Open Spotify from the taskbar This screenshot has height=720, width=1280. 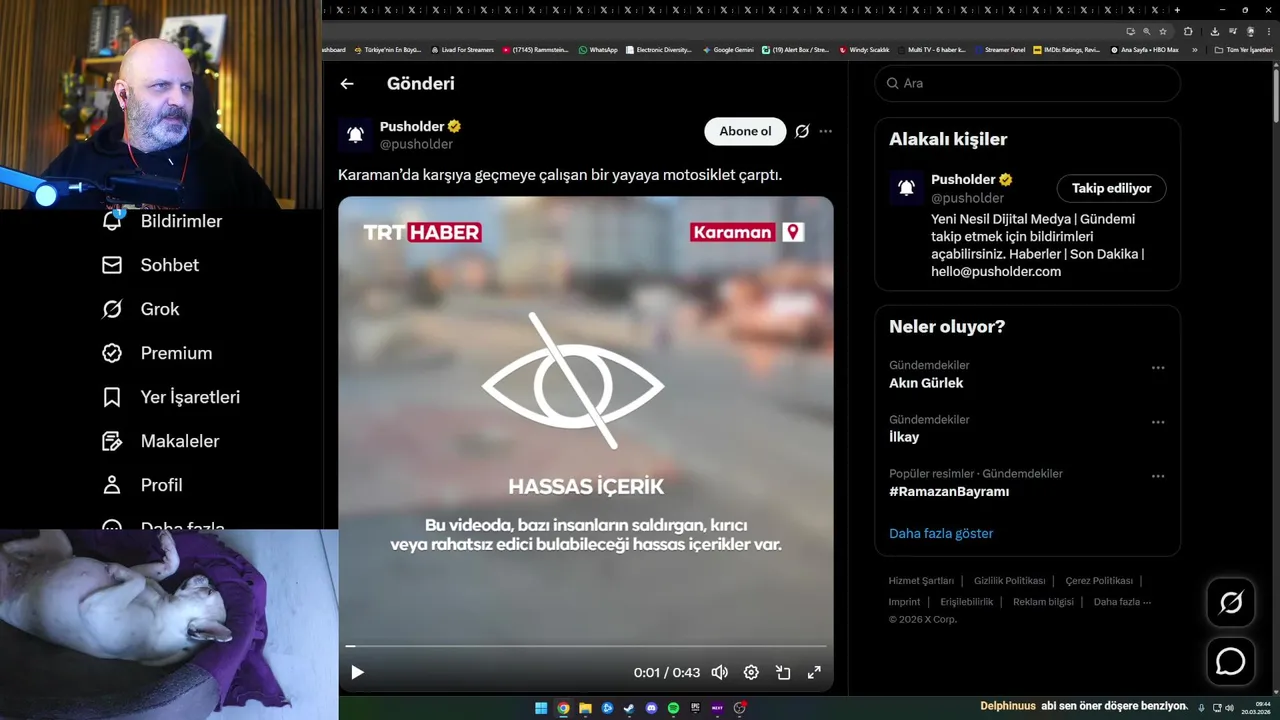[673, 708]
